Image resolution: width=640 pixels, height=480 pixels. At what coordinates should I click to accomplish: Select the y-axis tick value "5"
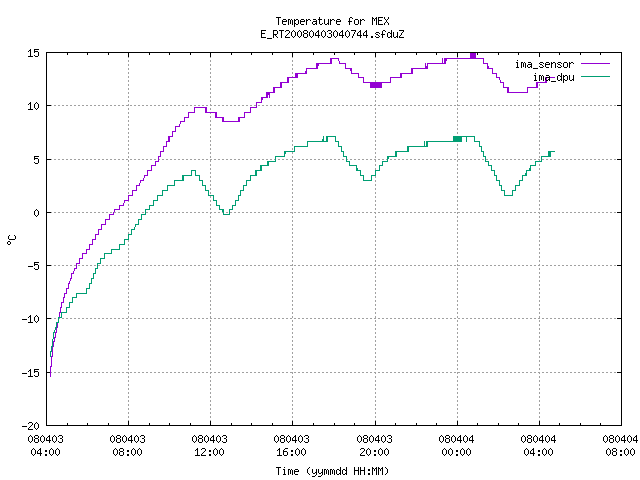(x=37, y=160)
